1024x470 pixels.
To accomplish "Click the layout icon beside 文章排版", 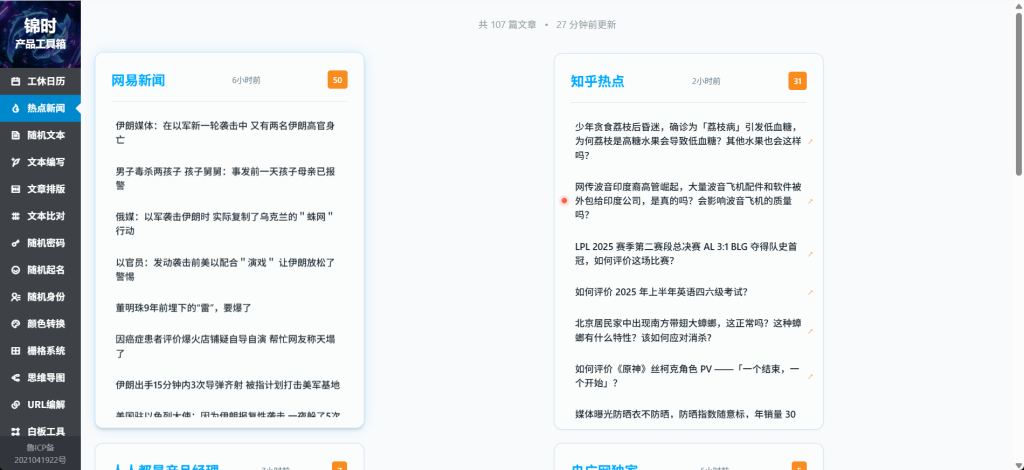I will [16, 189].
